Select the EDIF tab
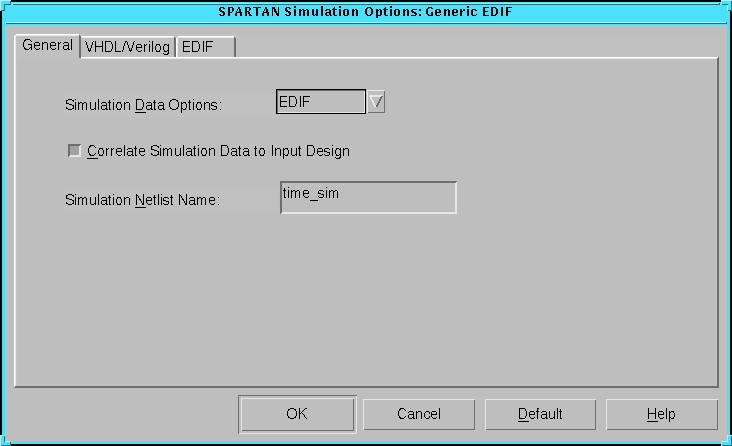The width and height of the screenshot is (732, 446). pos(204,47)
